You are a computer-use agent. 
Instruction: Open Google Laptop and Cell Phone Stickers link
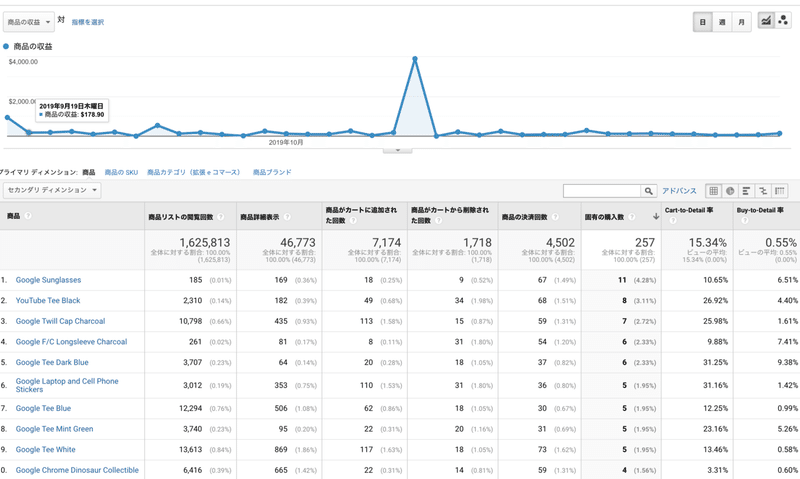point(67,385)
